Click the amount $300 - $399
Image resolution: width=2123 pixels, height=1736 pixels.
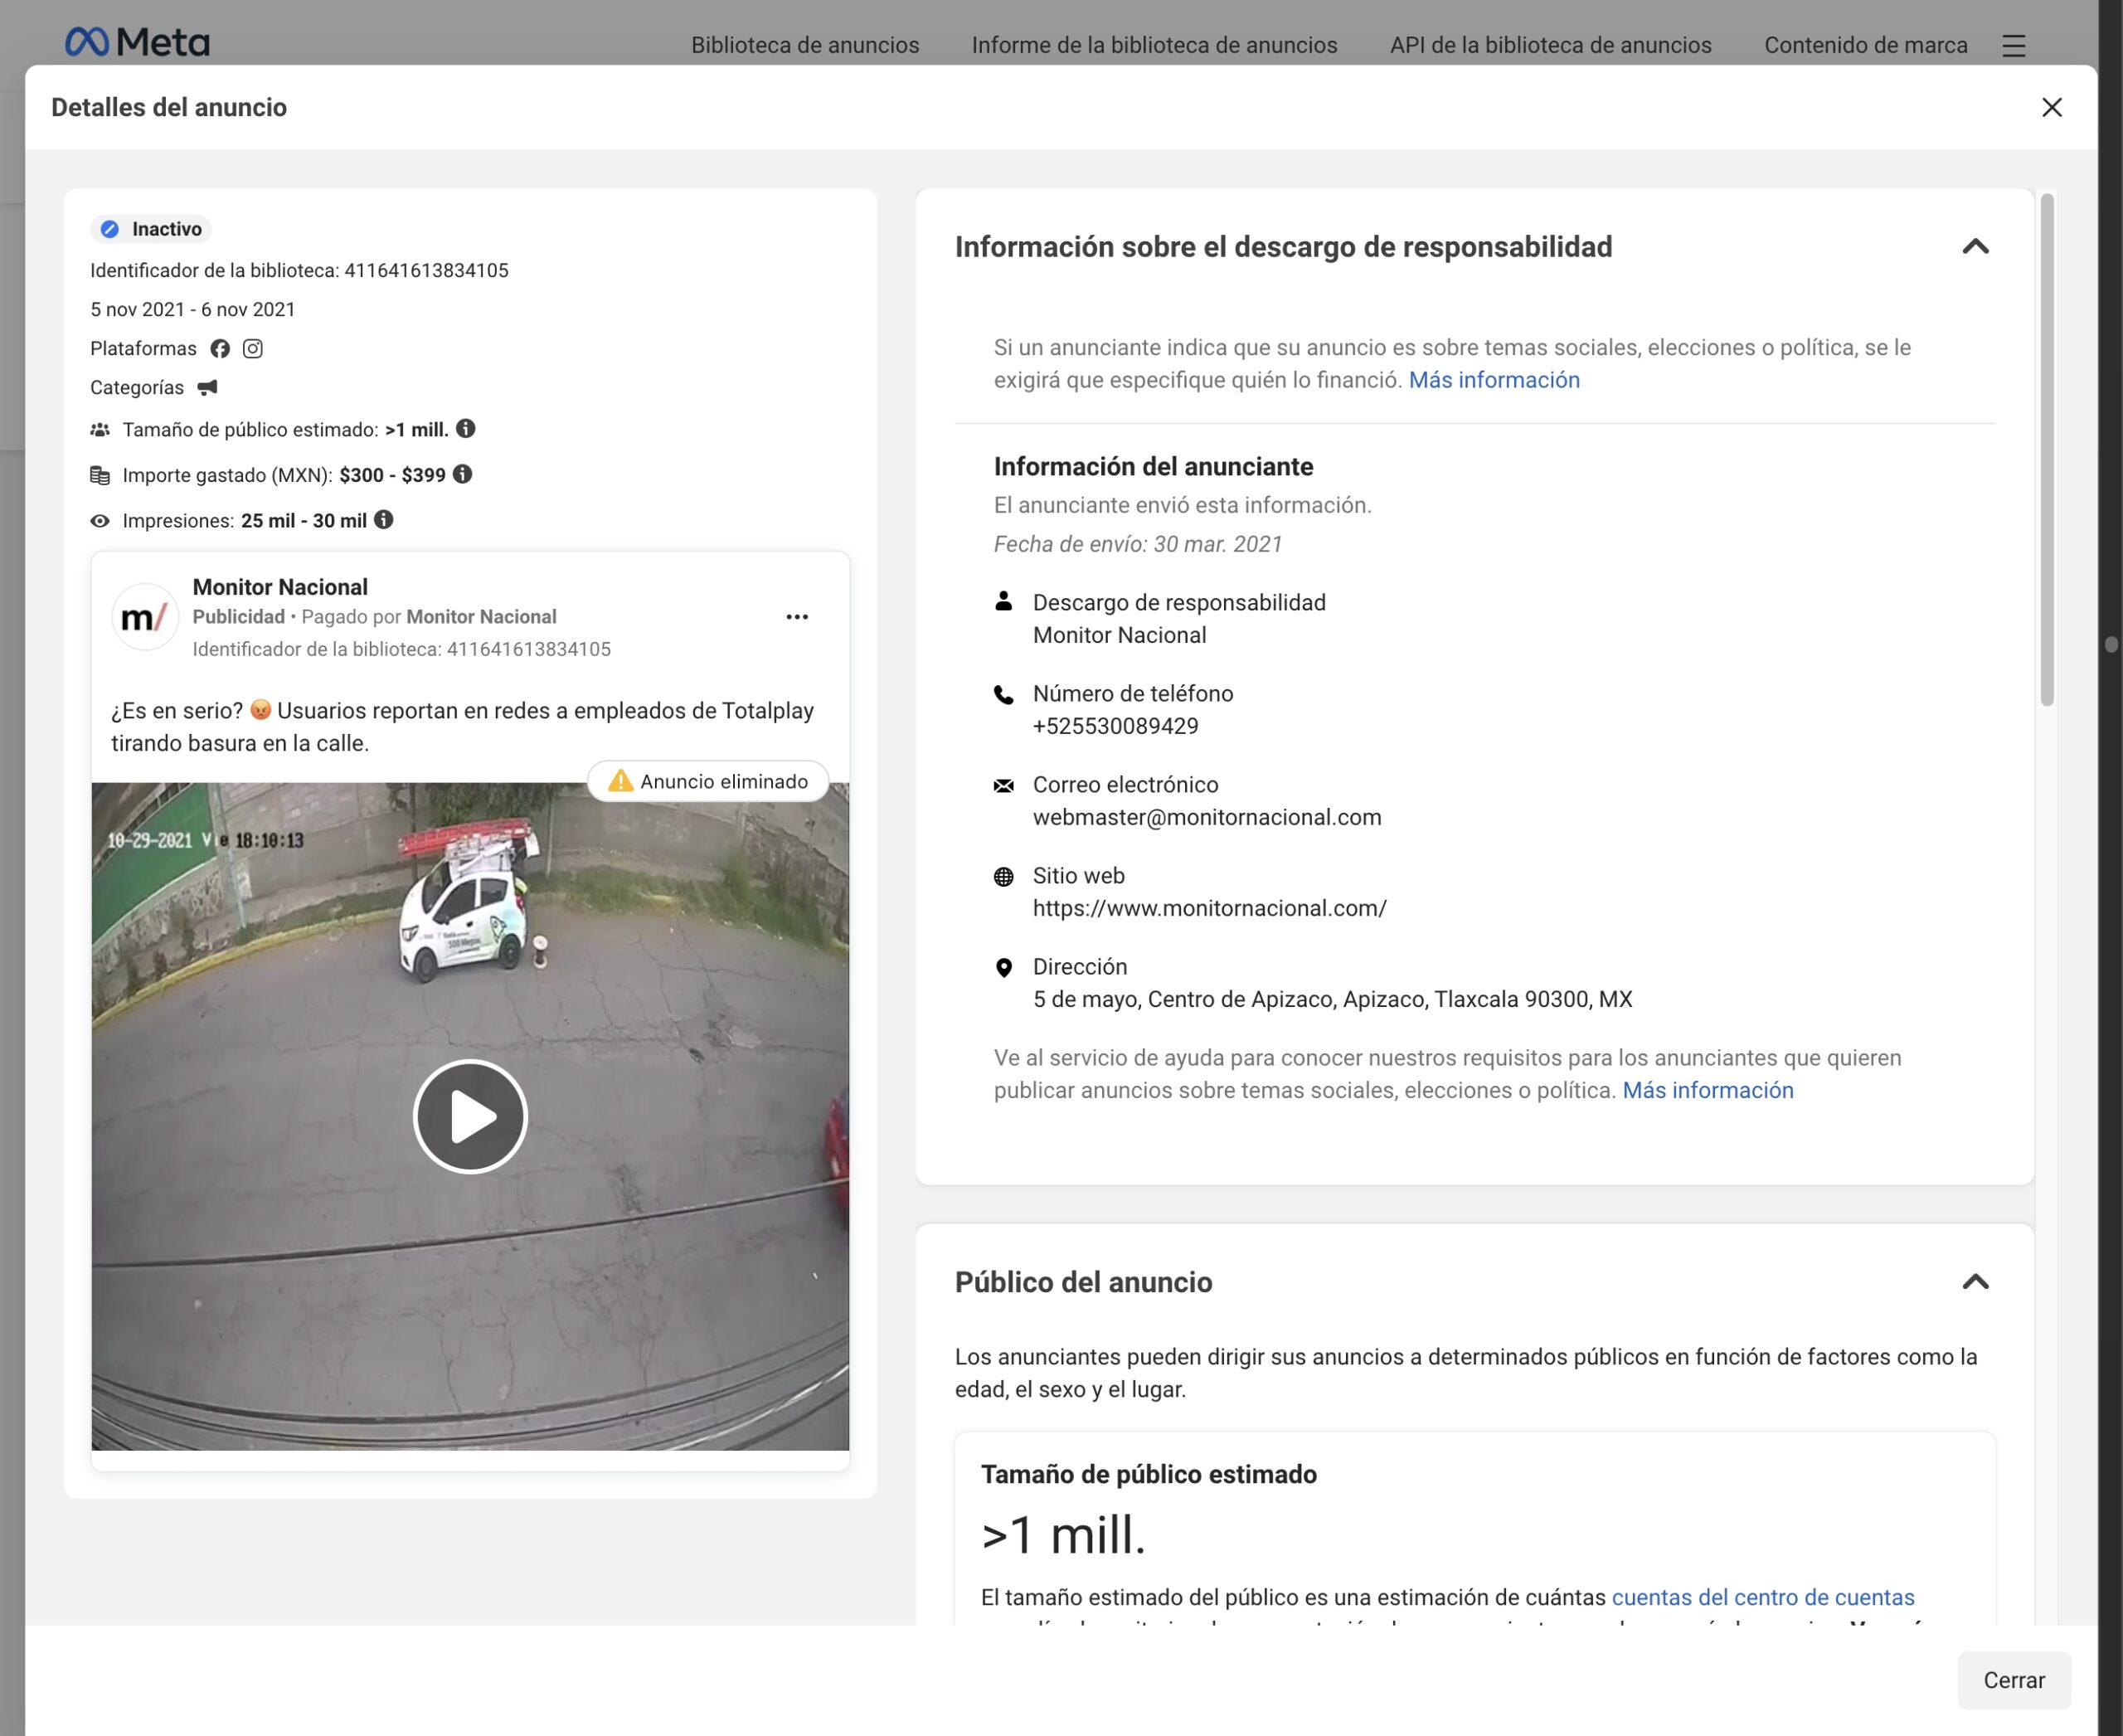tap(392, 475)
